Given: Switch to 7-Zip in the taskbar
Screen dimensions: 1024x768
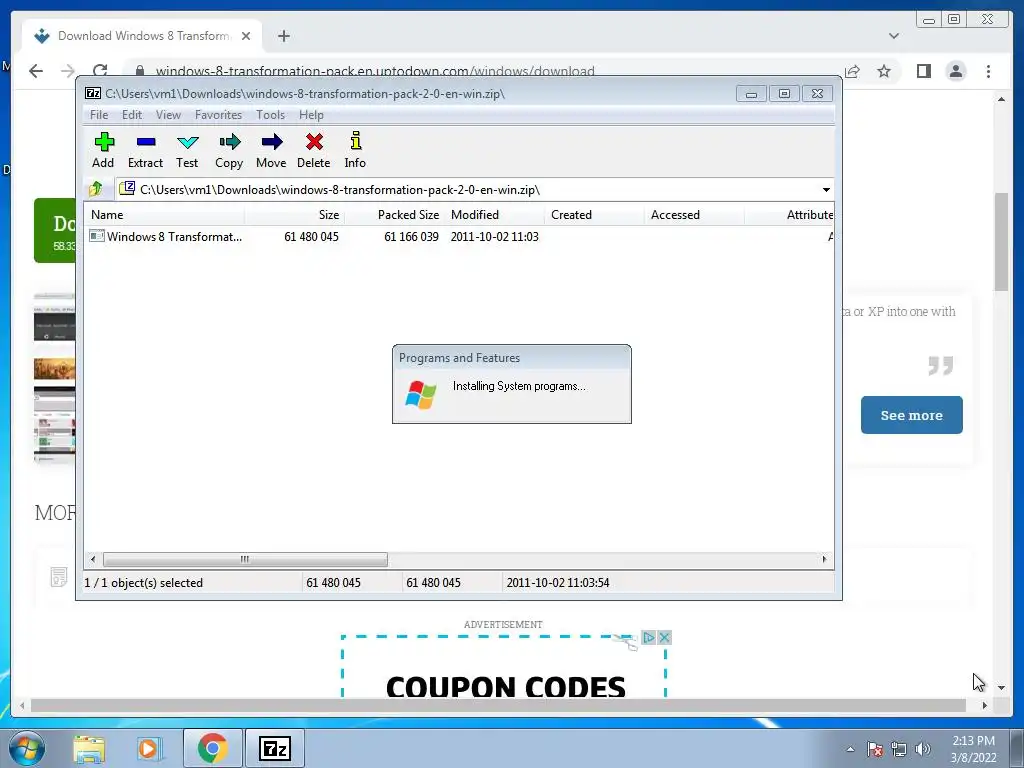Looking at the screenshot, I should point(275,748).
